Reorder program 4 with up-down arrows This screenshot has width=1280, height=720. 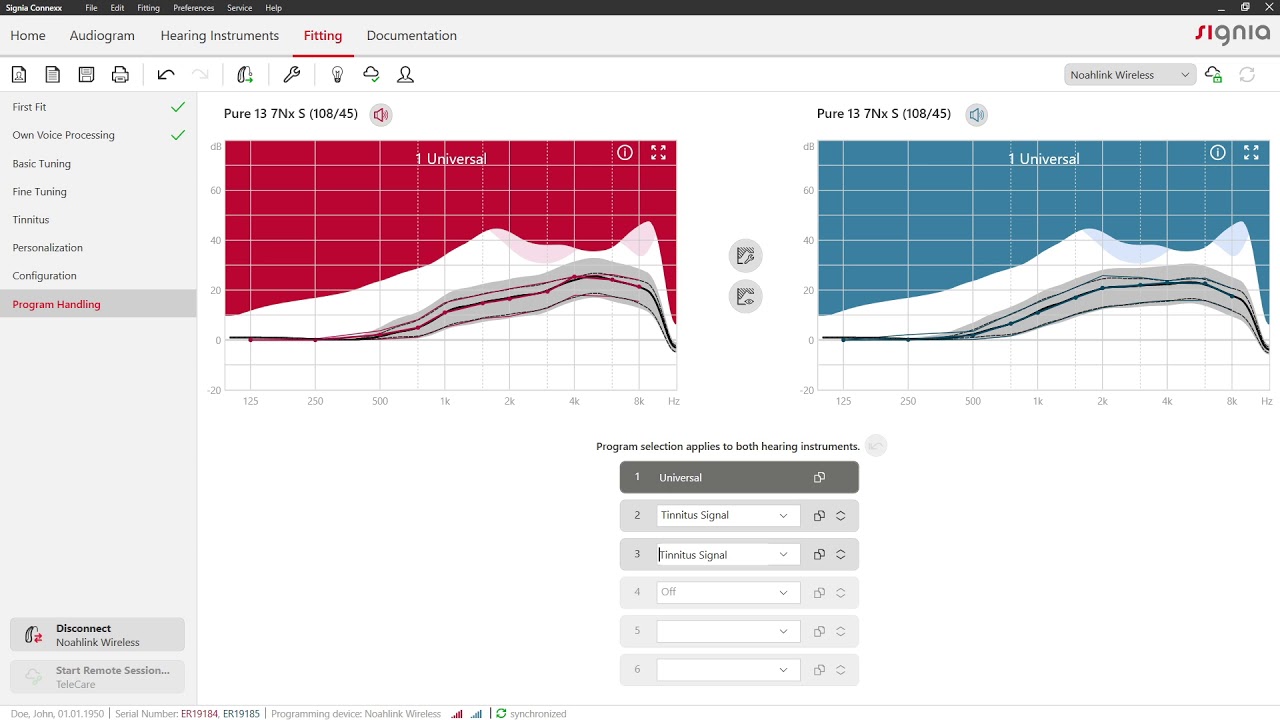(841, 593)
